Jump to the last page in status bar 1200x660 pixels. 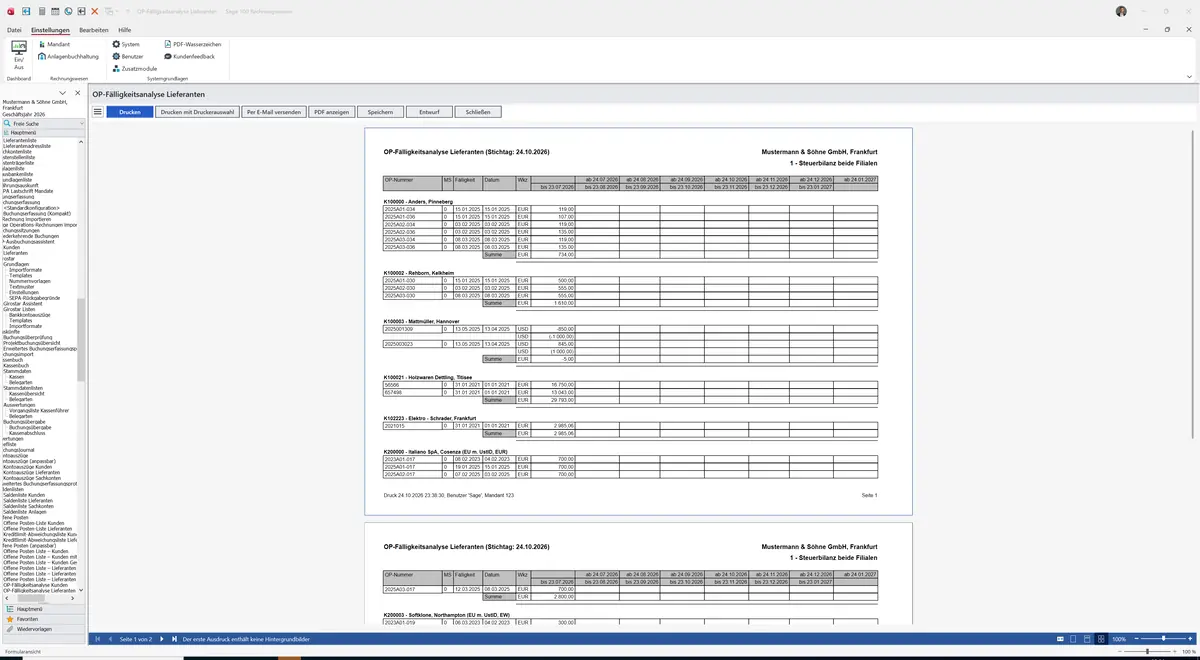tap(175, 639)
